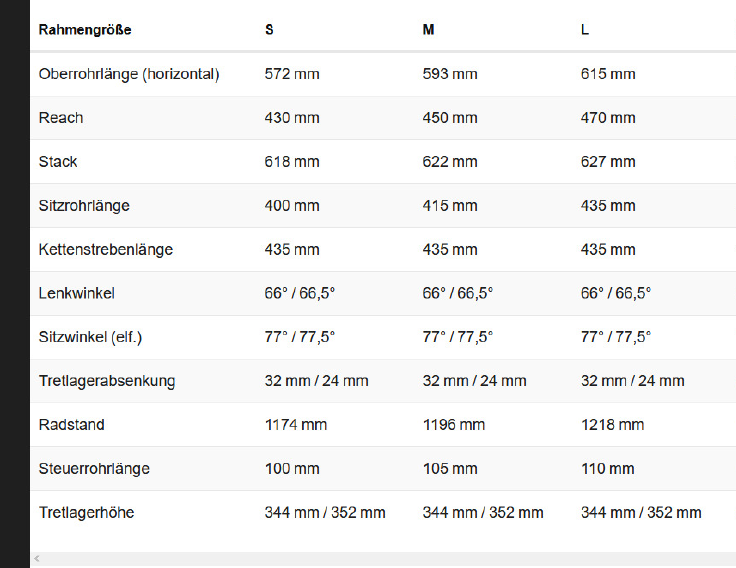The height and width of the screenshot is (568, 736).
Task: Click the Tretlagerabsenkung row label
Action: pyautogui.click(x=107, y=381)
